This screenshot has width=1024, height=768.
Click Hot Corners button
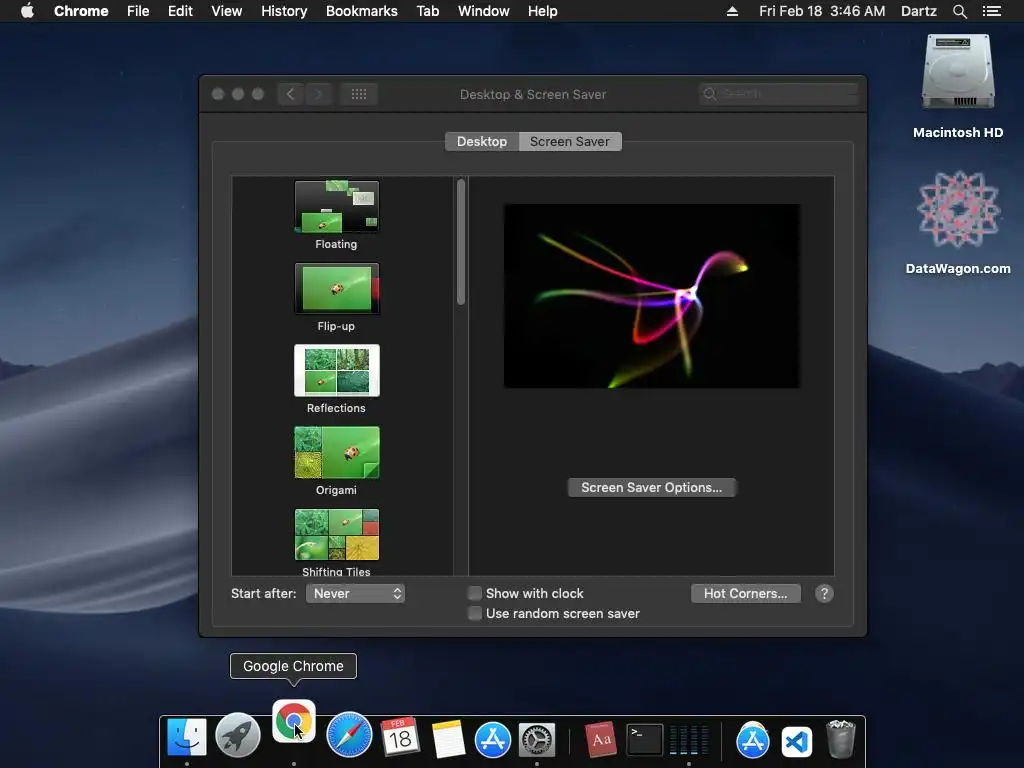746,594
